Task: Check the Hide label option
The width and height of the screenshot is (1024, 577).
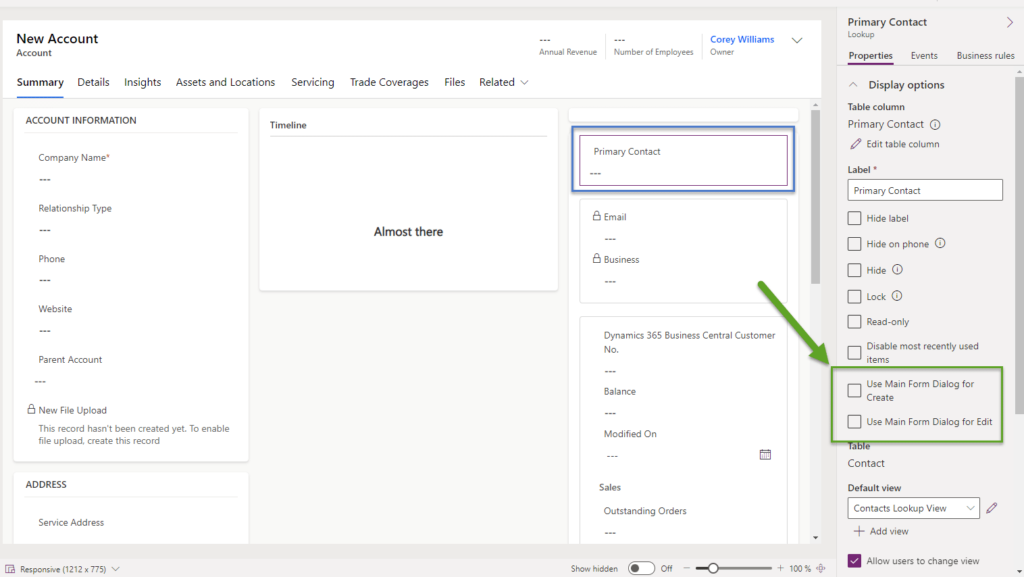Action: tap(855, 218)
